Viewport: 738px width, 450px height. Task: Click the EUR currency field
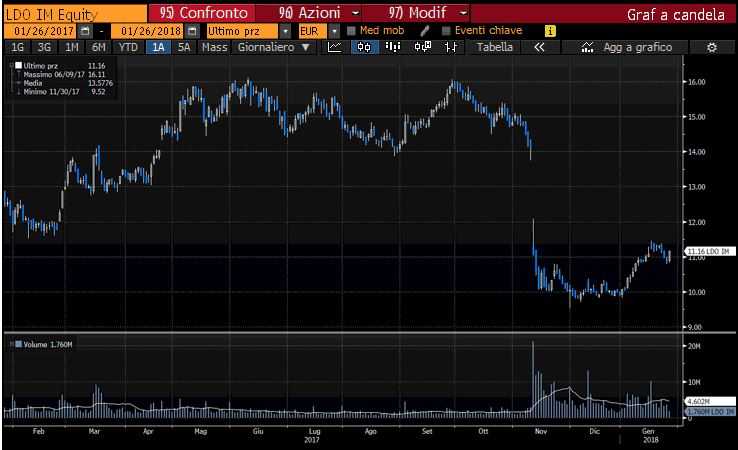[313, 31]
